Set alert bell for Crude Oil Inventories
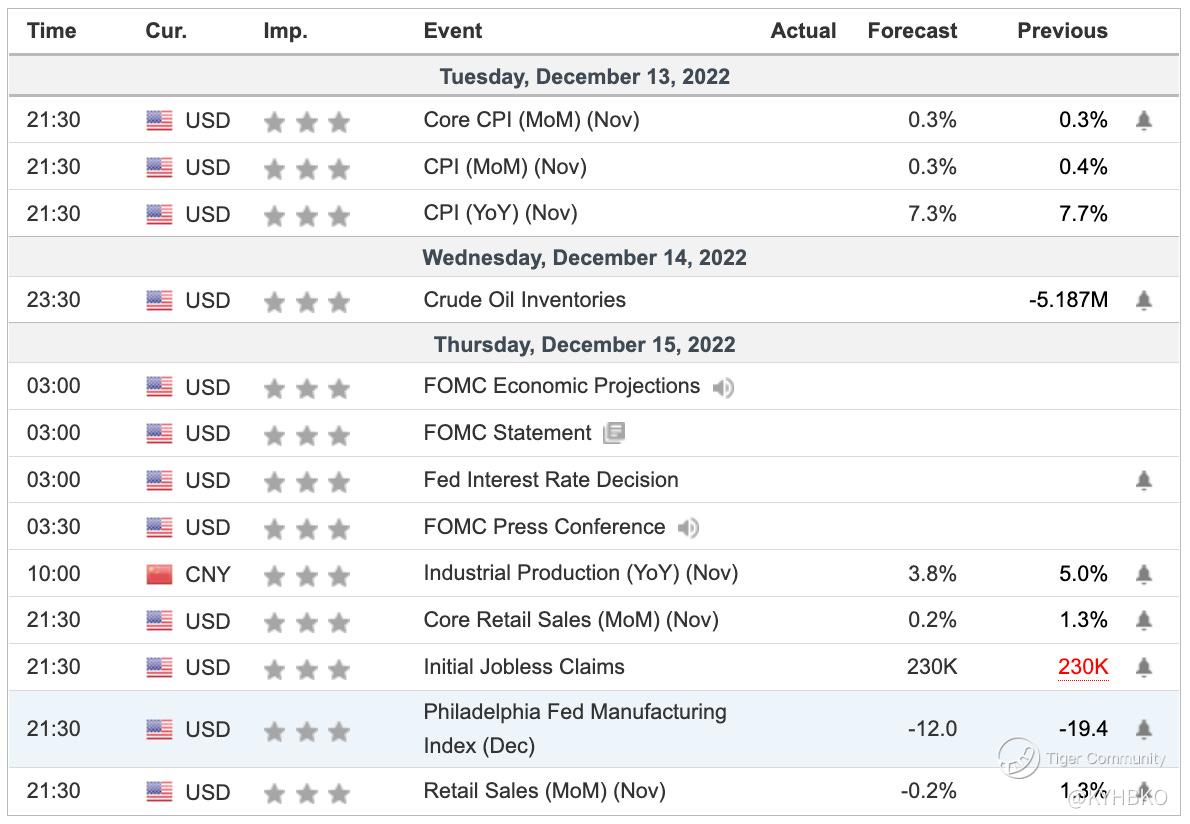The height and width of the screenshot is (824, 1190). pos(1144,301)
